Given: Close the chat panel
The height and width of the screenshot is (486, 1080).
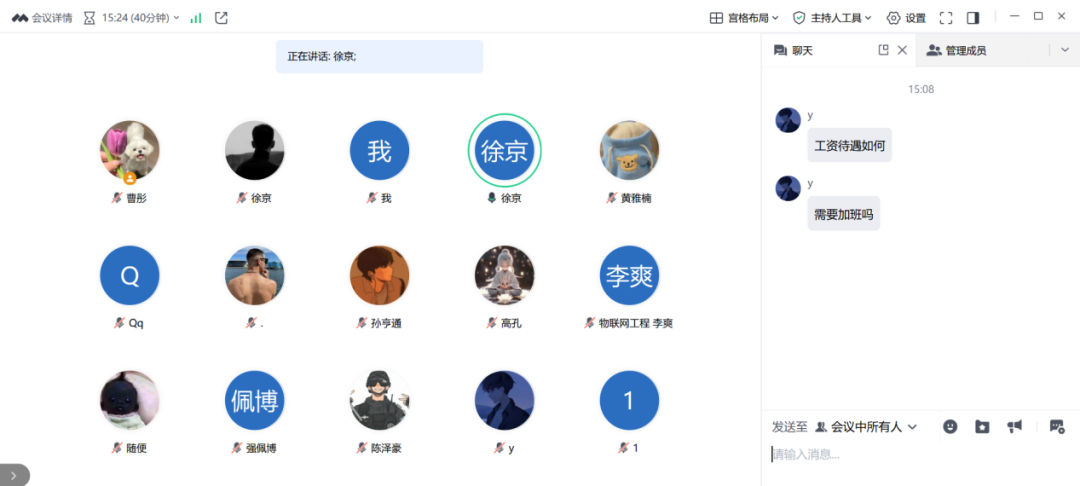Looking at the screenshot, I should tap(902, 50).
